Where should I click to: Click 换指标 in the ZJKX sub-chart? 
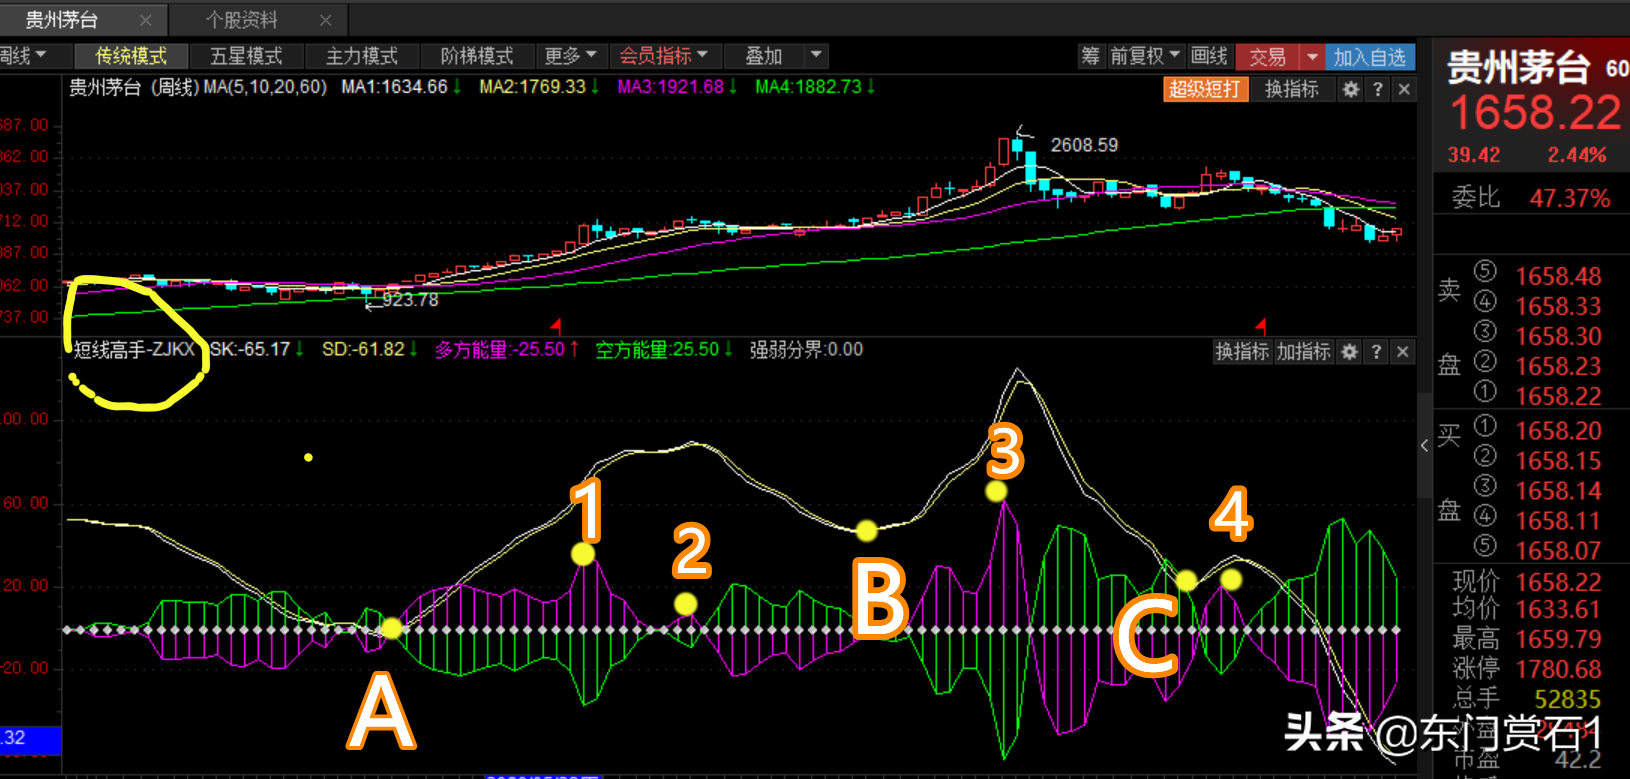(x=1241, y=352)
